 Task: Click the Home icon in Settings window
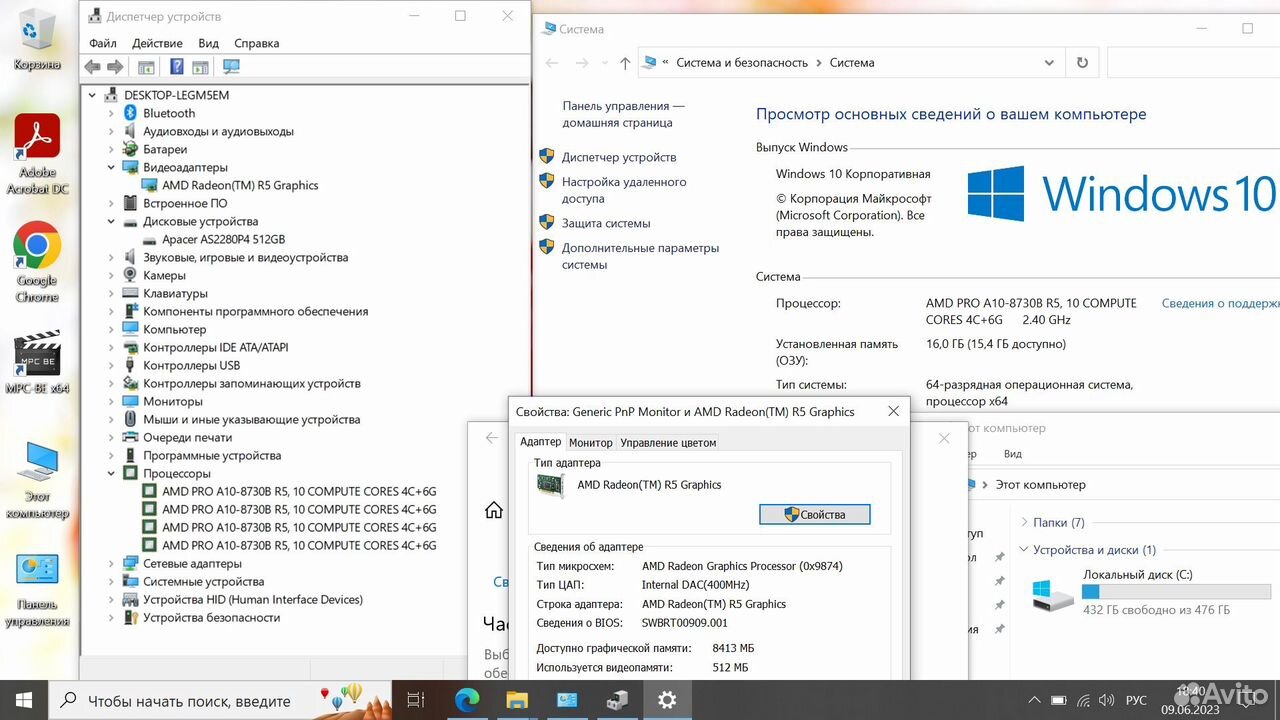[494, 510]
